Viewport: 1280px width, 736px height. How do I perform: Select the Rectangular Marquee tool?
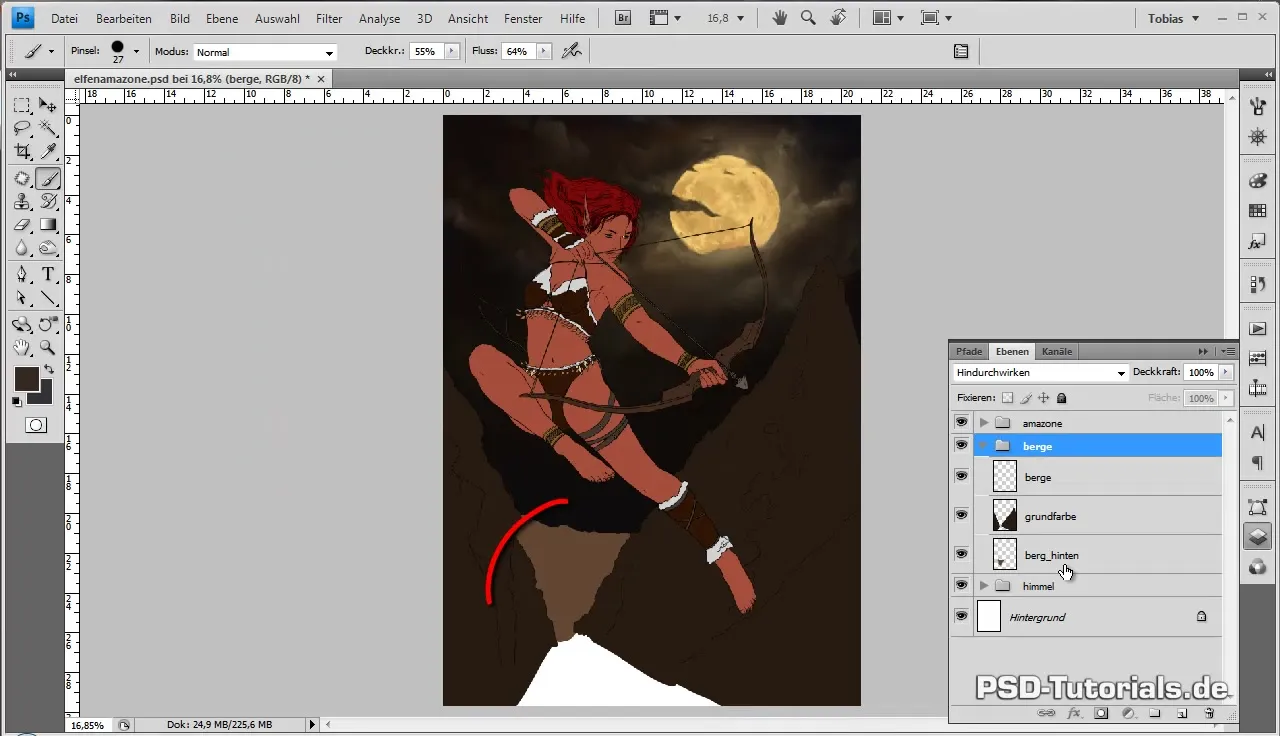(22, 105)
